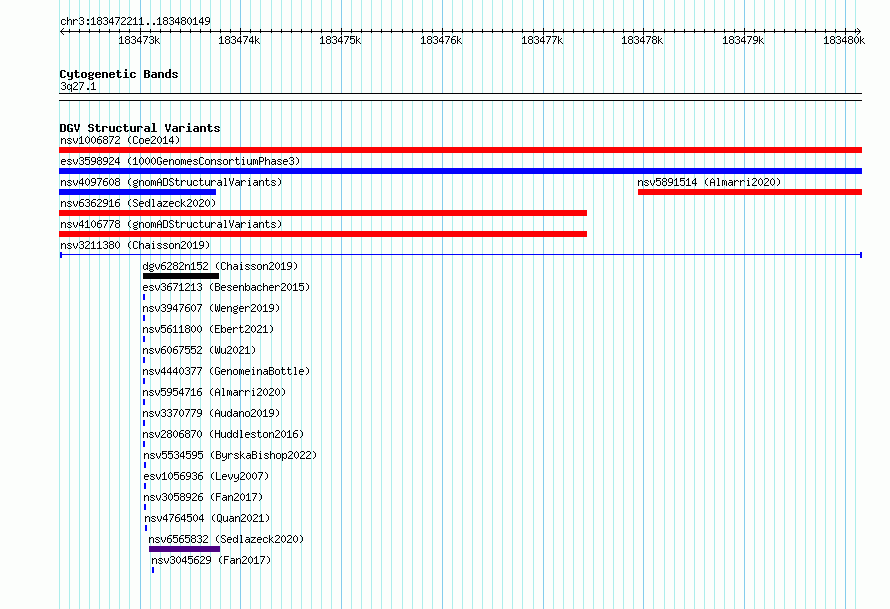This screenshot has height=609, width=890.
Task: Click the 3q27.1 band label
Action: point(78,86)
